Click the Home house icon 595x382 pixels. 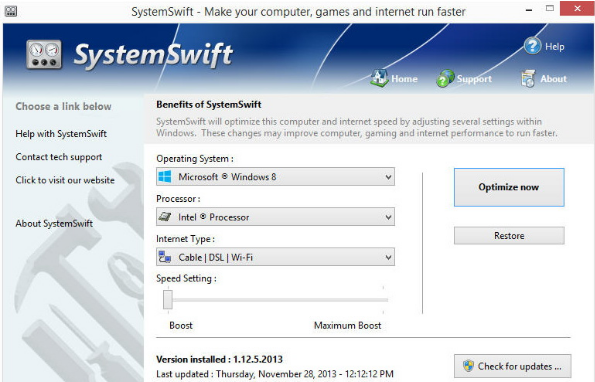[x=379, y=78]
